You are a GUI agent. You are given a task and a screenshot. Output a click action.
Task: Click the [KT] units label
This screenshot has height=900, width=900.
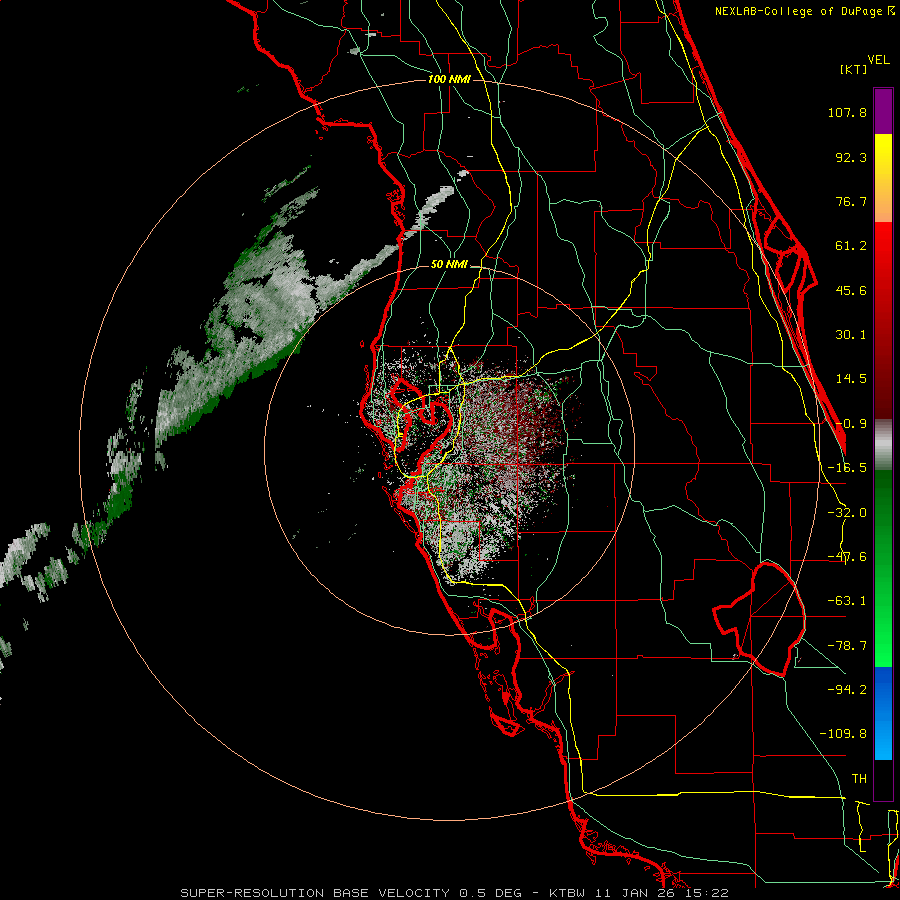(x=853, y=69)
